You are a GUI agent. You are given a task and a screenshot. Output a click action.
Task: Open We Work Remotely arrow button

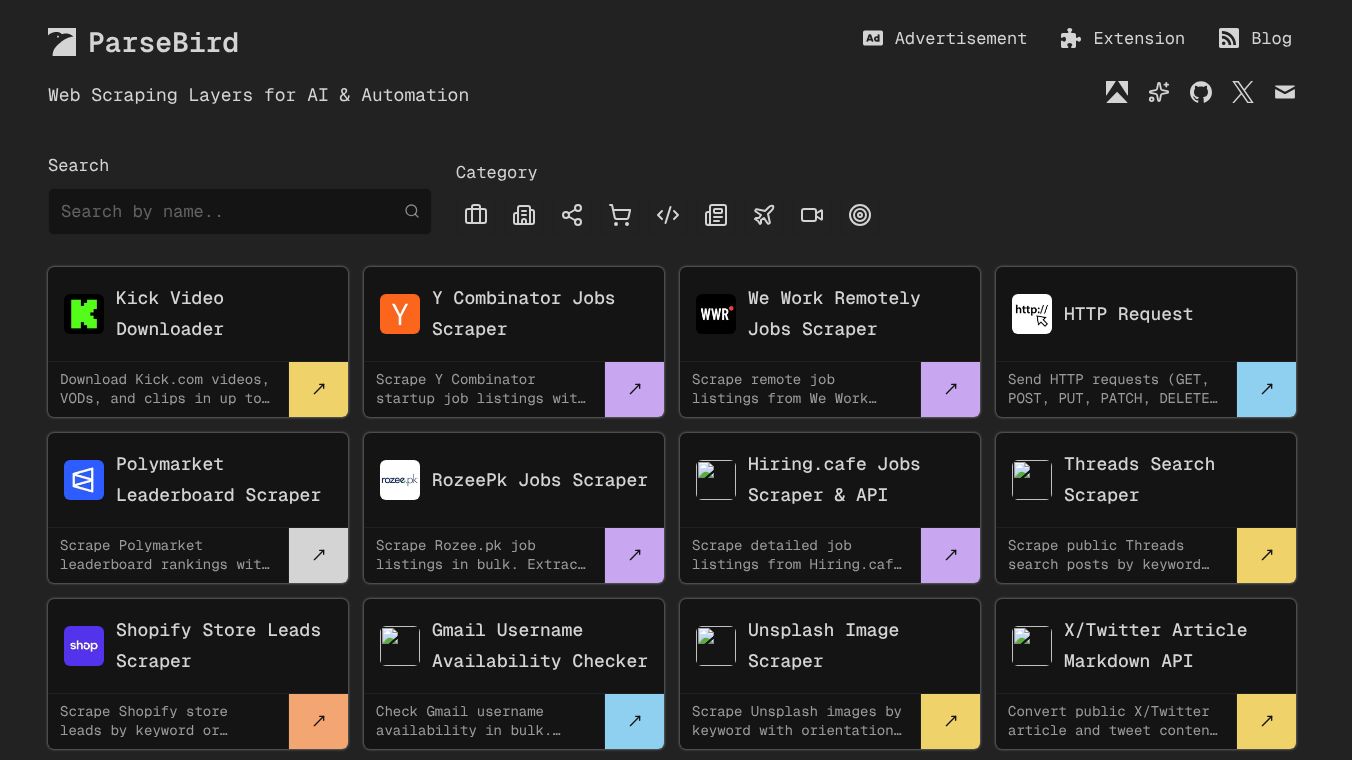[x=951, y=389]
